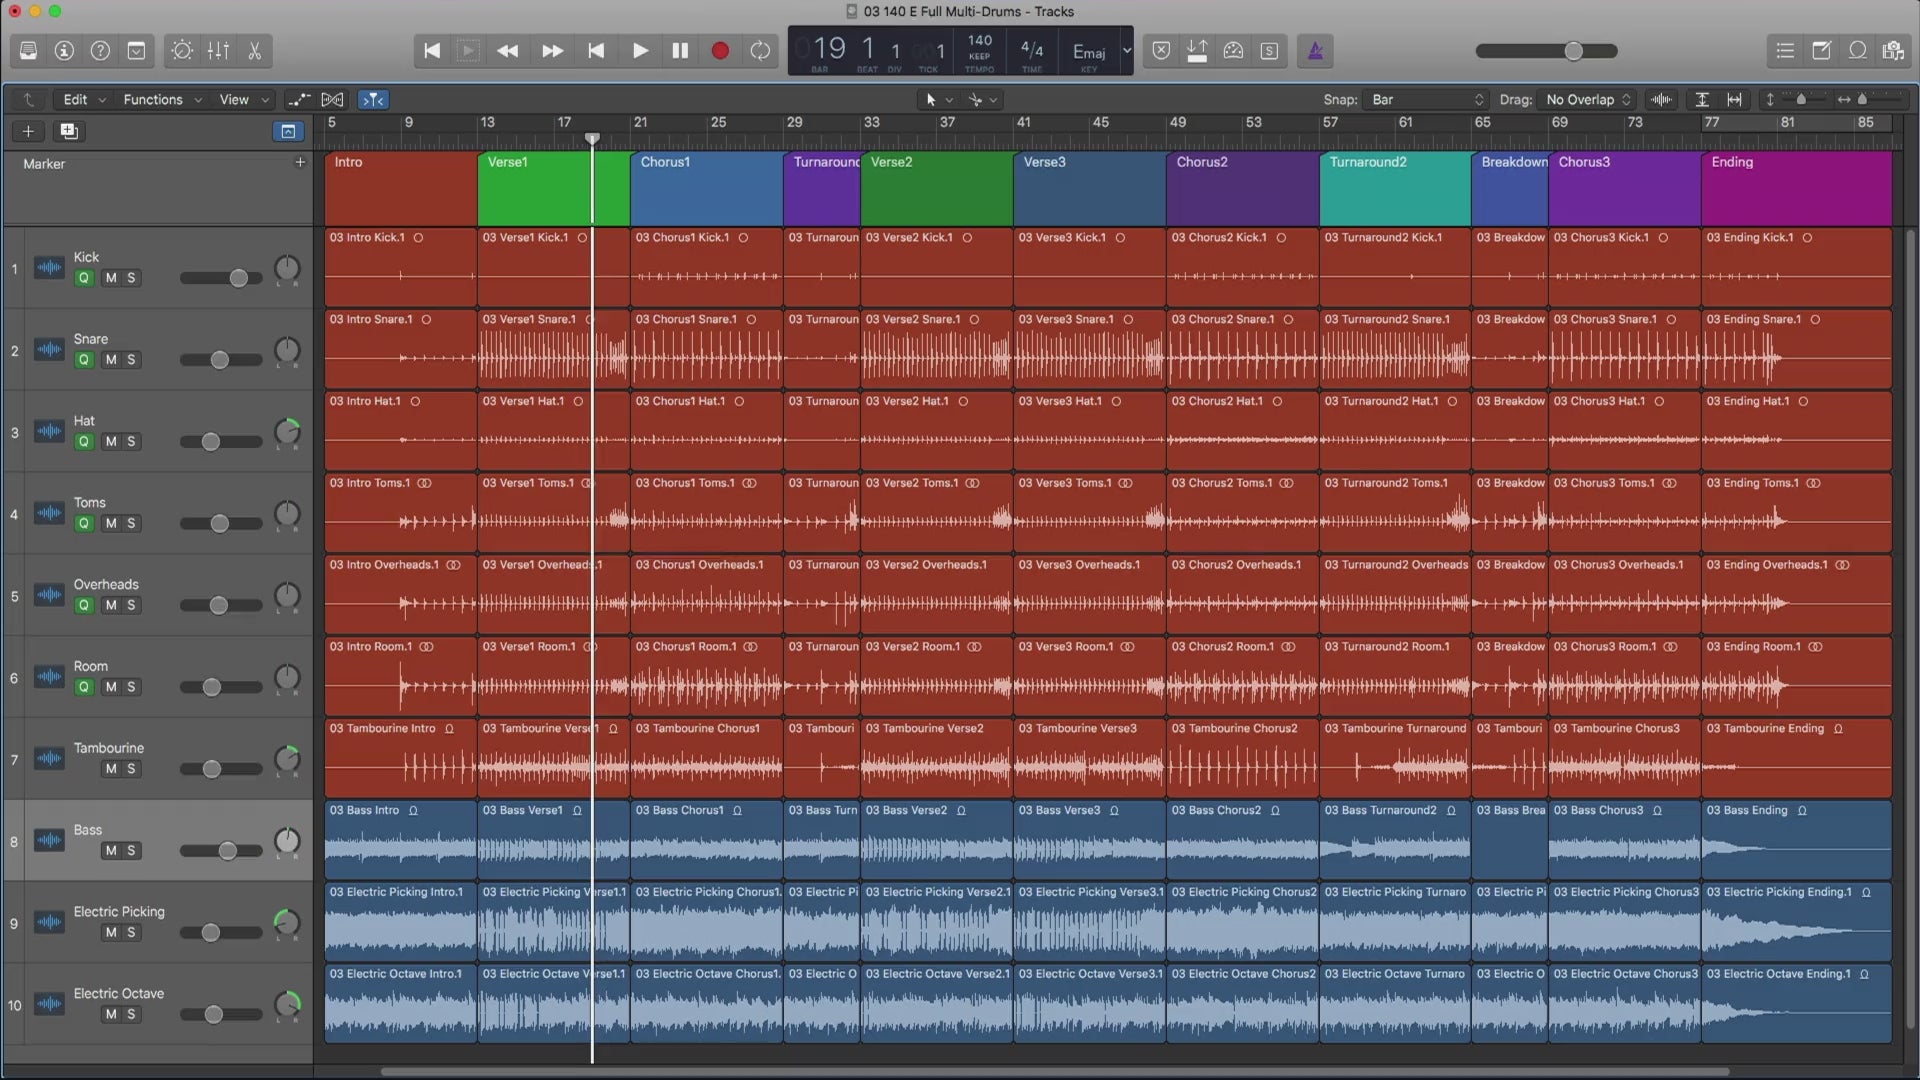Solo the Electric Picking track
The image size is (1920, 1080).
click(130, 933)
